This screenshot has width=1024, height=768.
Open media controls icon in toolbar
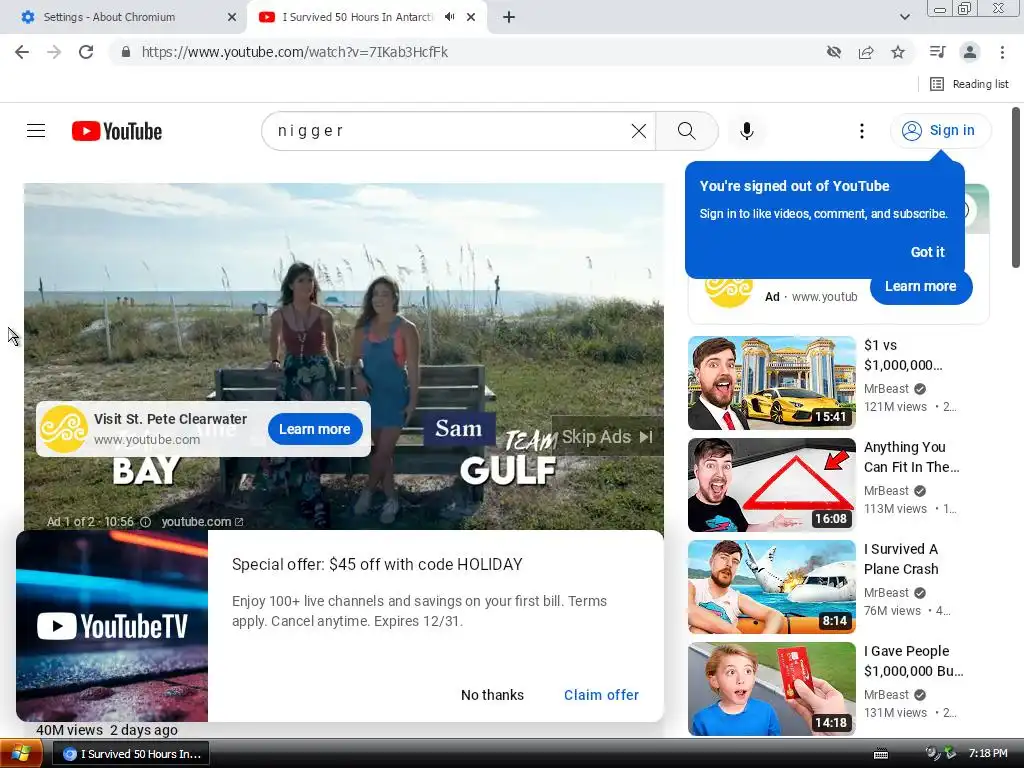938,52
